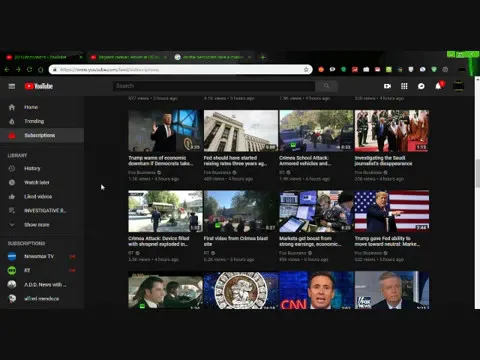Image resolution: width=480 pixels, height=360 pixels.
Task: Play the two men in car thumbnail
Action: (x=165, y=290)
